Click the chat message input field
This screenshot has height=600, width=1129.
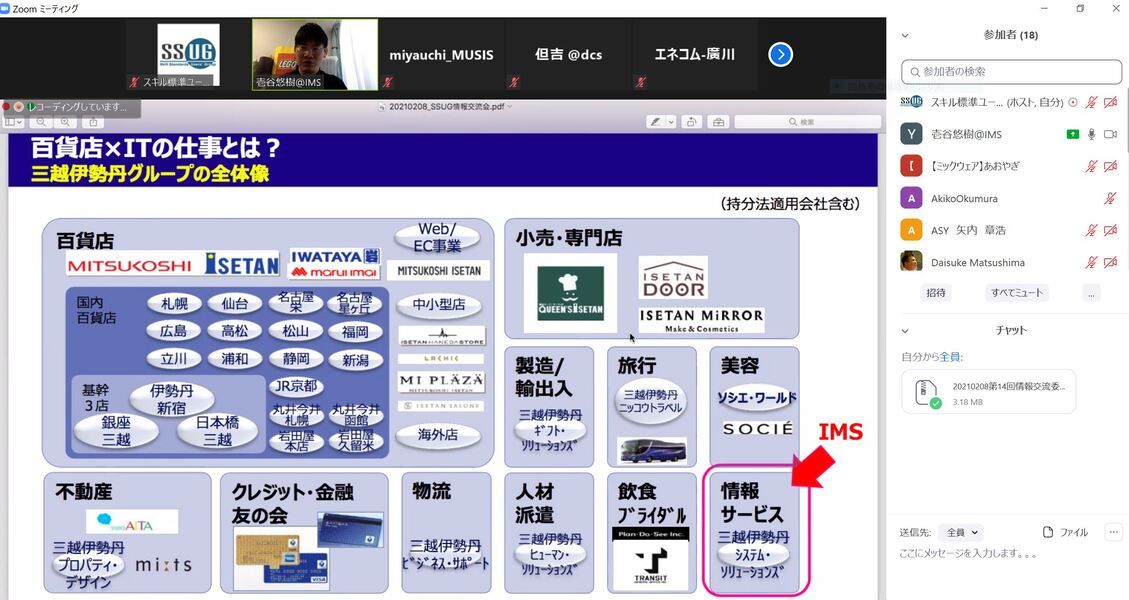(1008, 554)
